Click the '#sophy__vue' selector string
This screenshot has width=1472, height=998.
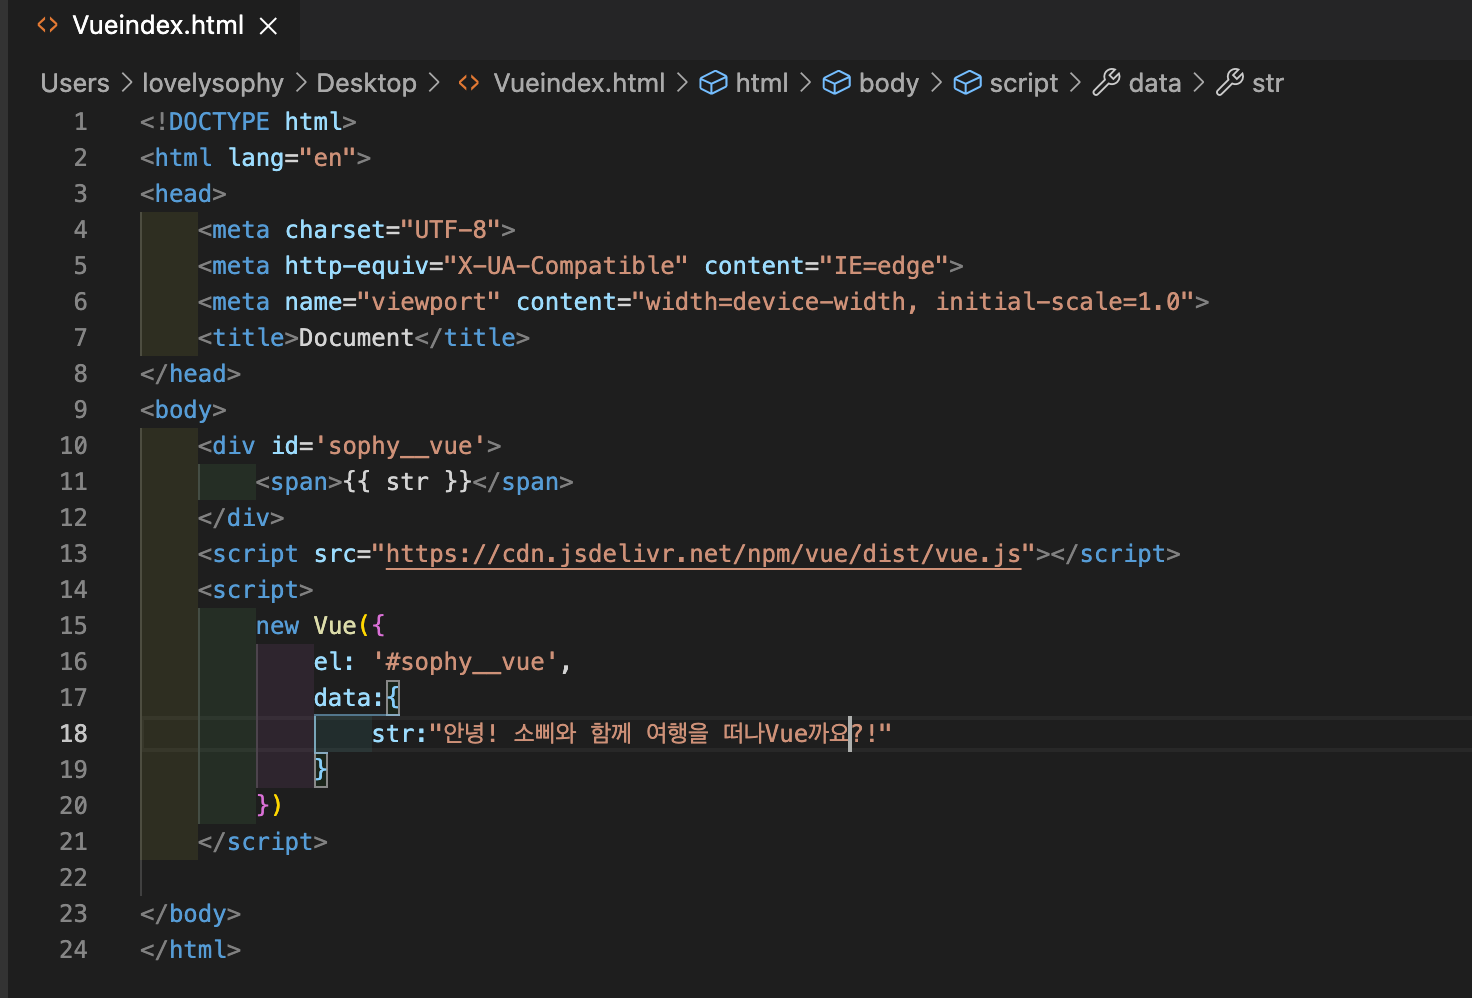[465, 662]
